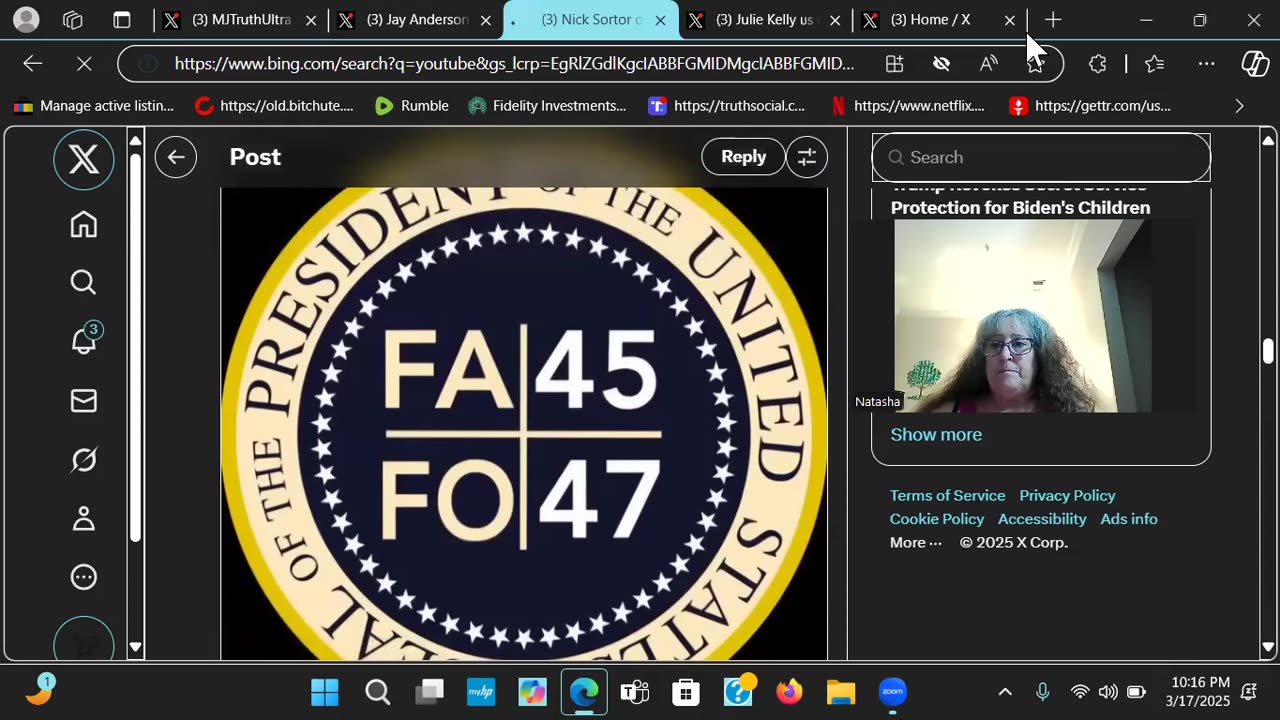This screenshot has height=720, width=1280.
Task: Open Windows taskbar search
Action: coord(377,692)
